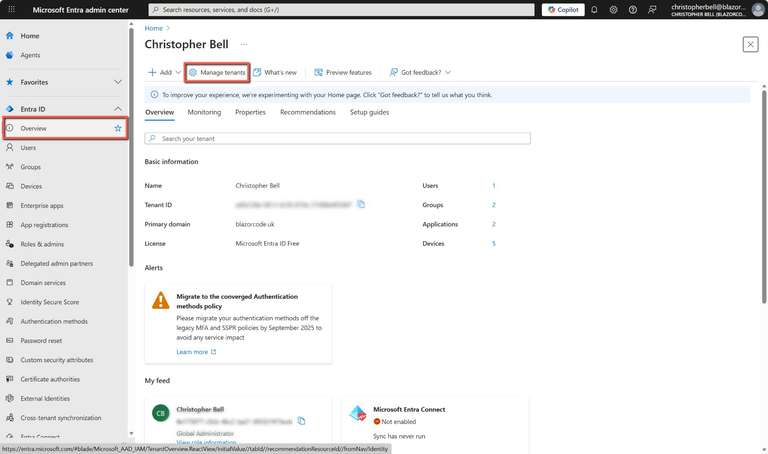
Task: Switch to the Monitoring tab
Action: (204, 112)
